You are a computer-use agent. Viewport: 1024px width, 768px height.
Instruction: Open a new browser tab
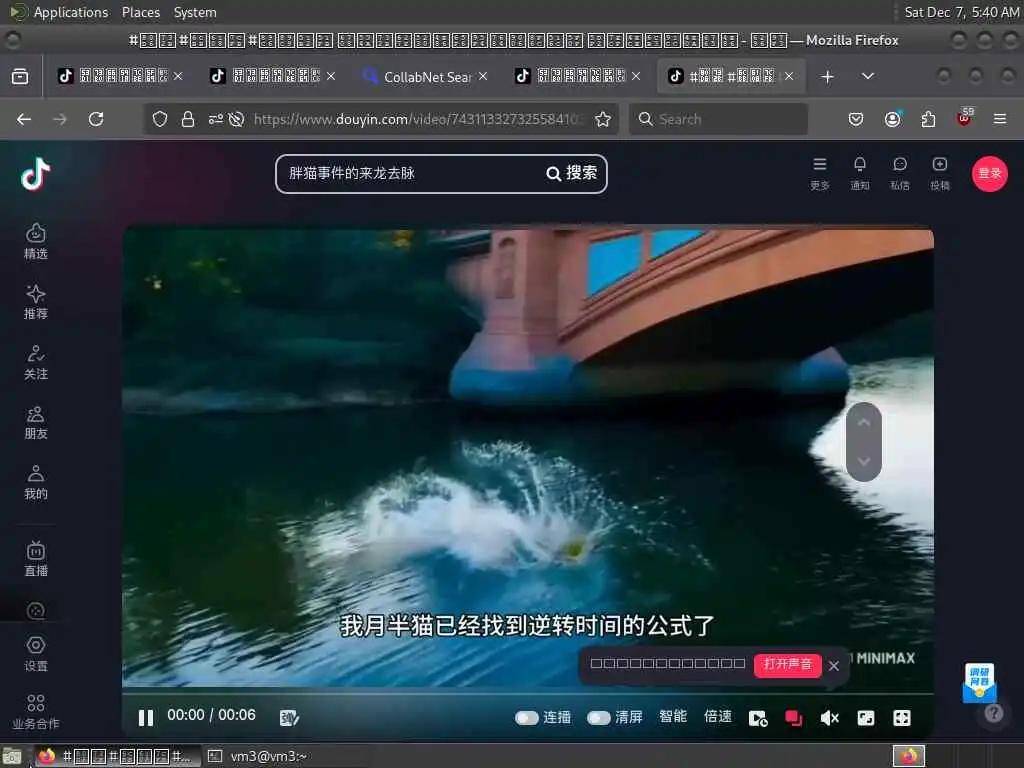click(827, 77)
